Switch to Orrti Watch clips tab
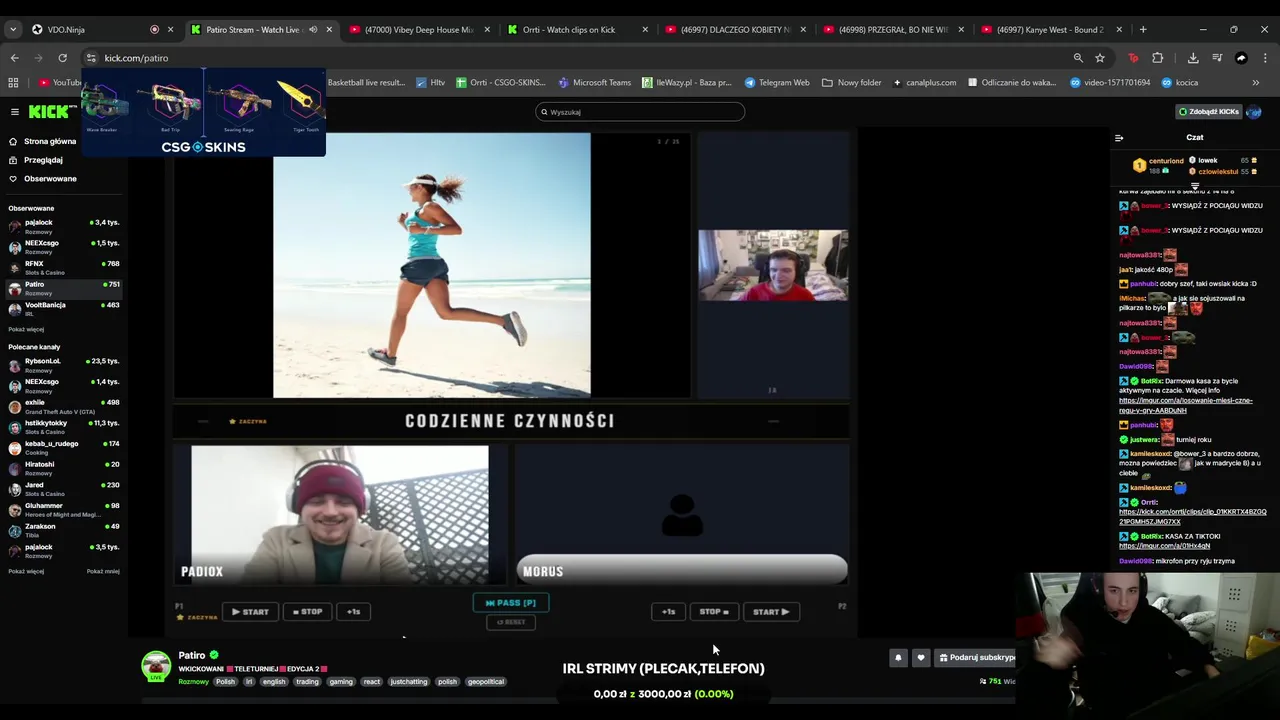Screen dimensions: 1280x720 (576, 30)
